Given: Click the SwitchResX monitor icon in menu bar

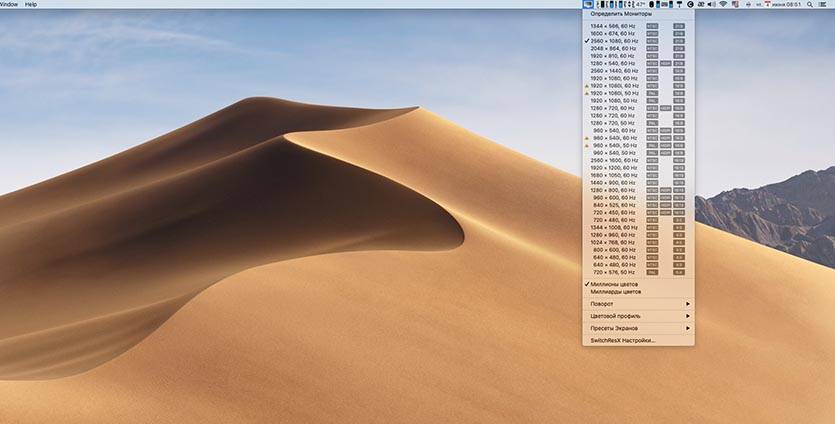Looking at the screenshot, I should [x=587, y=5].
